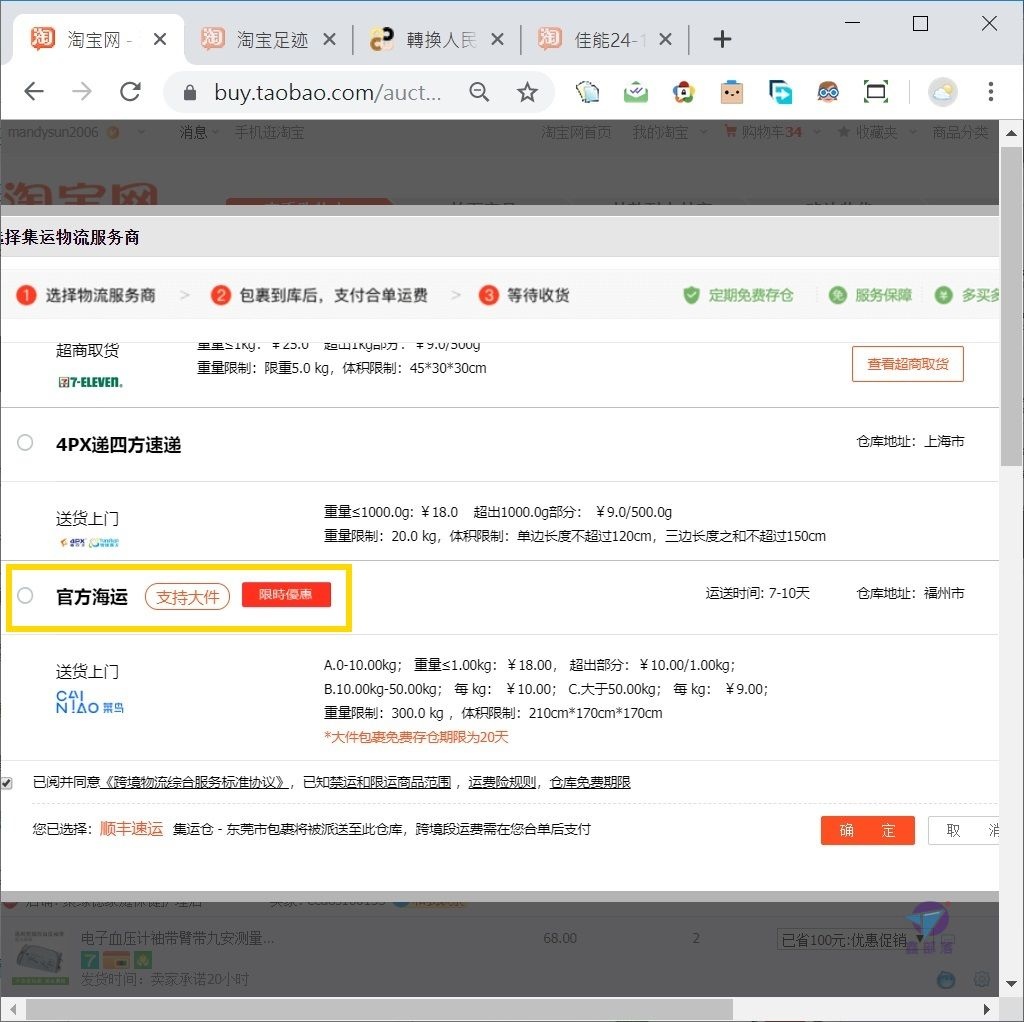Click the paper sheets extension icon
1024x1022 pixels.
(587, 92)
